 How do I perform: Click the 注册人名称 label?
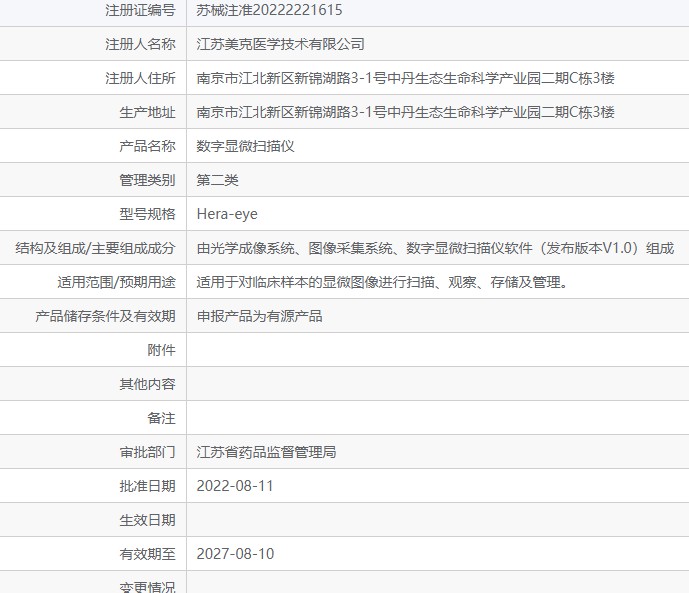coord(140,44)
